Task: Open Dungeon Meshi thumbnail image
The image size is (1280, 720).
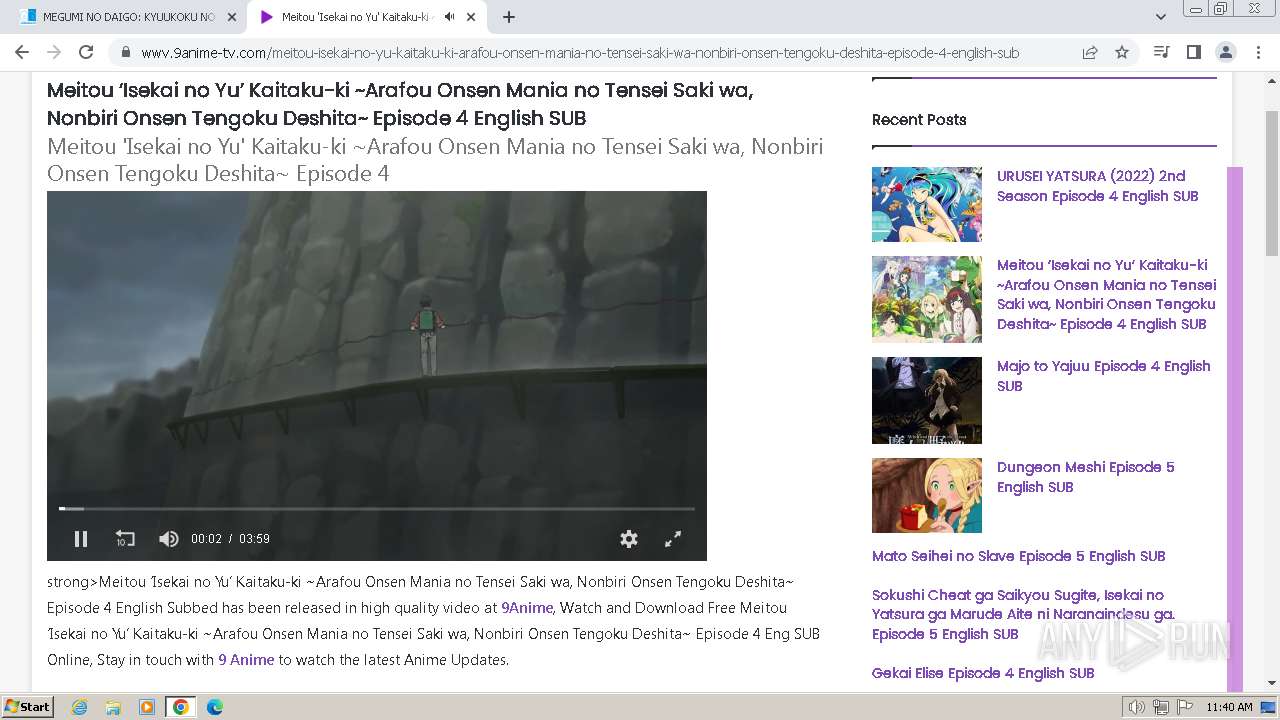Action: [x=927, y=495]
